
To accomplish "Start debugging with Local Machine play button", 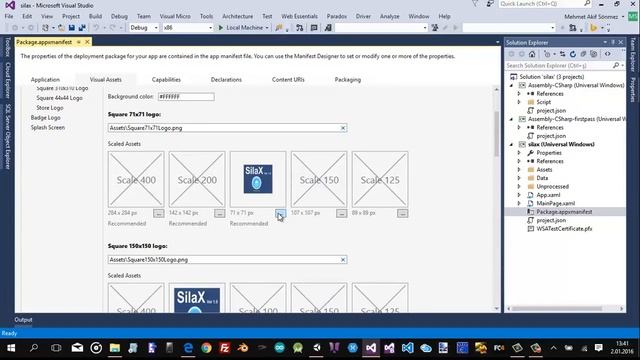I will (221, 28).
